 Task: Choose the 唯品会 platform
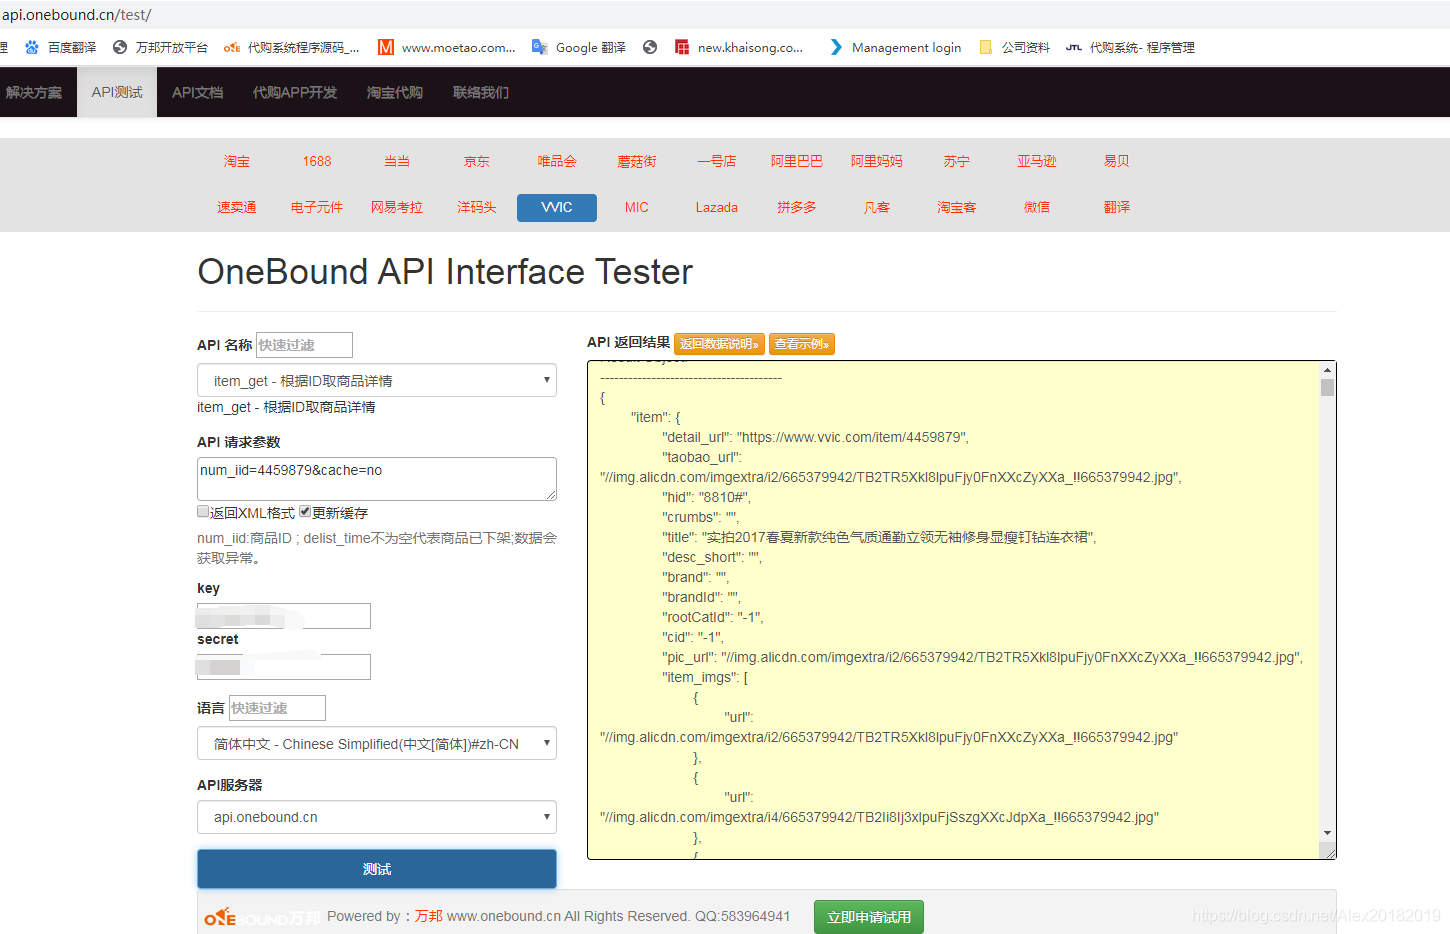pos(557,161)
